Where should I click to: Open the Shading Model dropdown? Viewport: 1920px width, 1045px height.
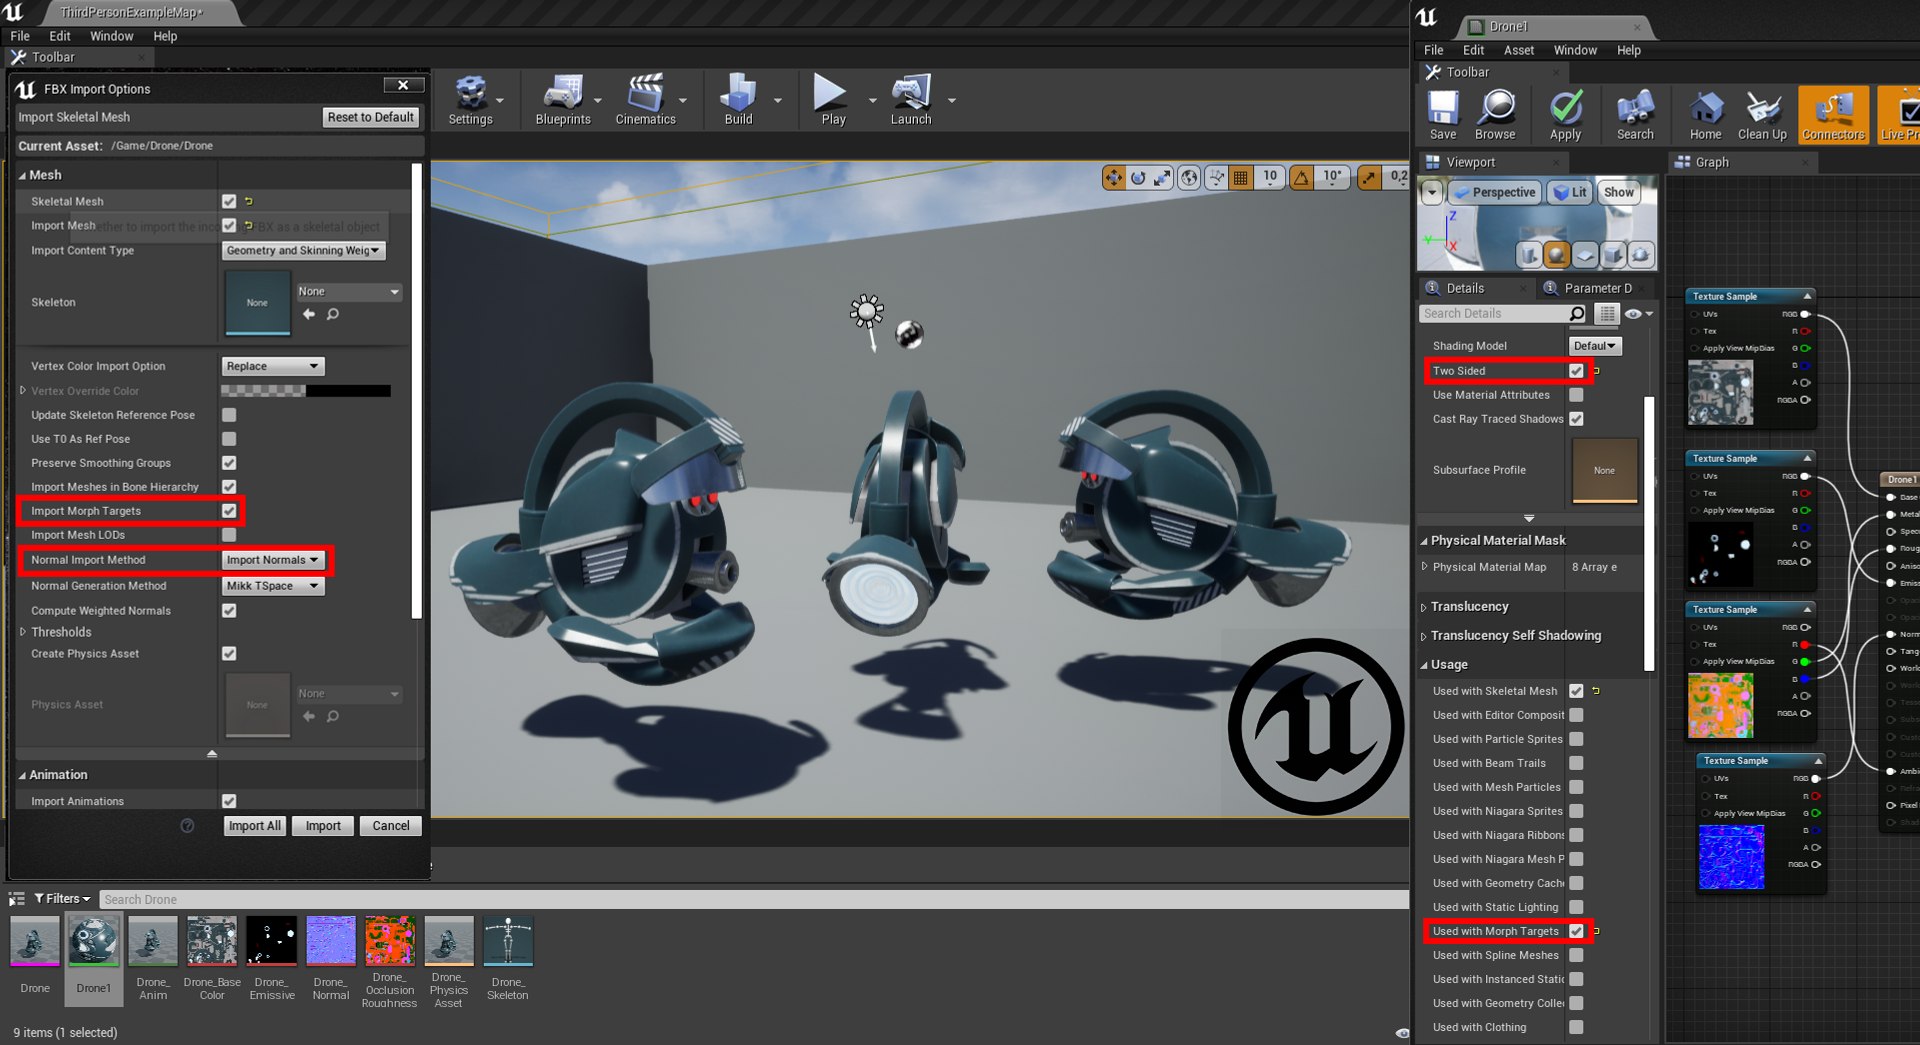pyautogui.click(x=1594, y=346)
